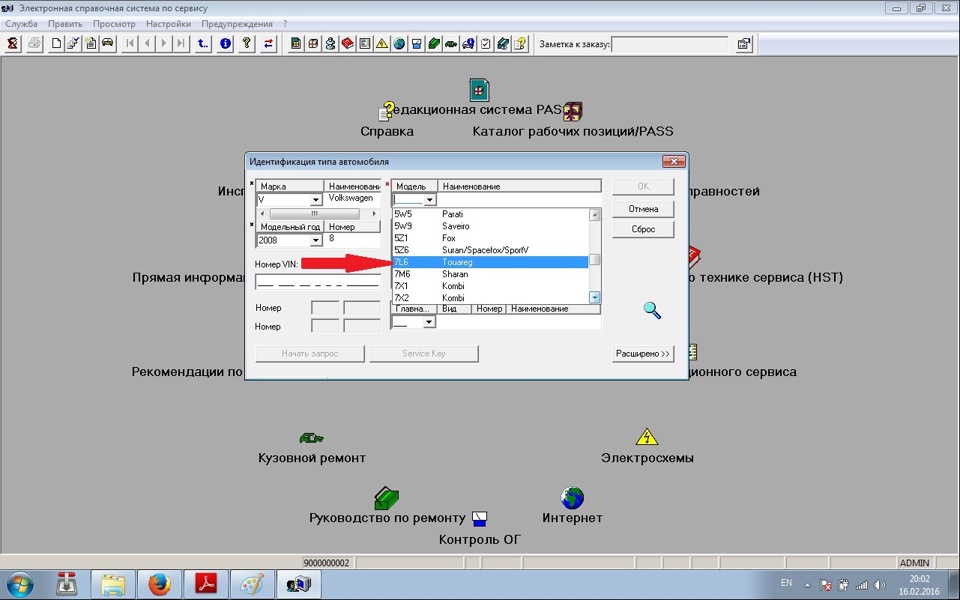This screenshot has width=960, height=600.
Task: Open Firefox from the taskbar
Action: [159, 584]
